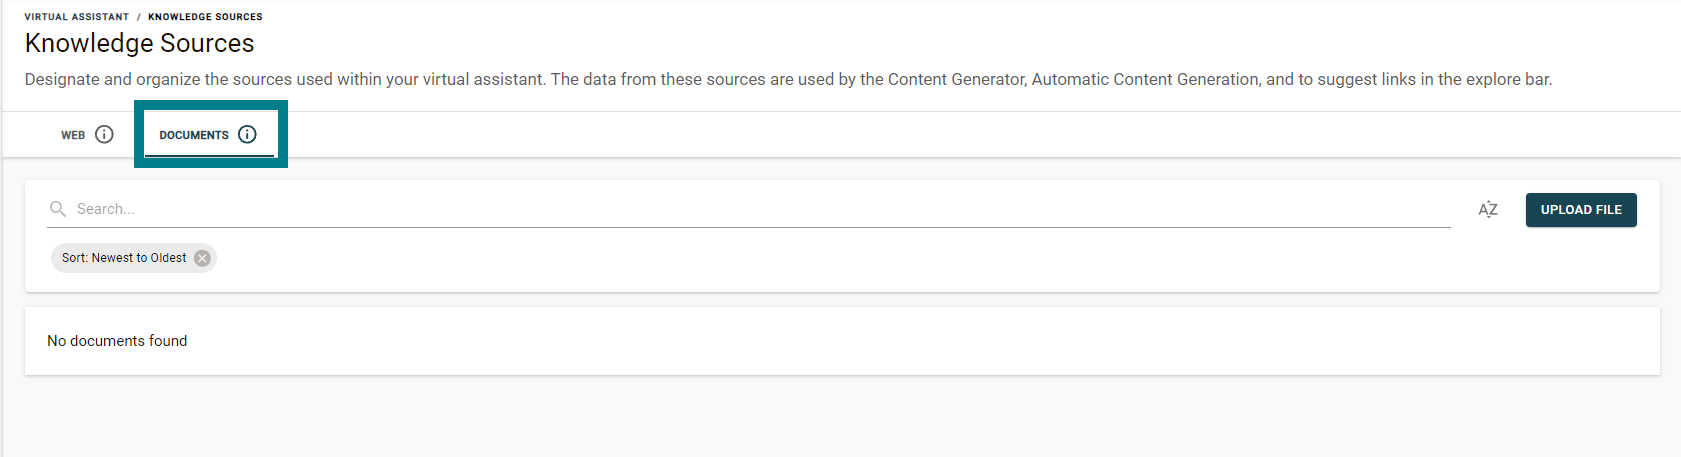Viewport: 1681px width, 457px height.
Task: Click the info icon beside Web
Action: click(104, 134)
